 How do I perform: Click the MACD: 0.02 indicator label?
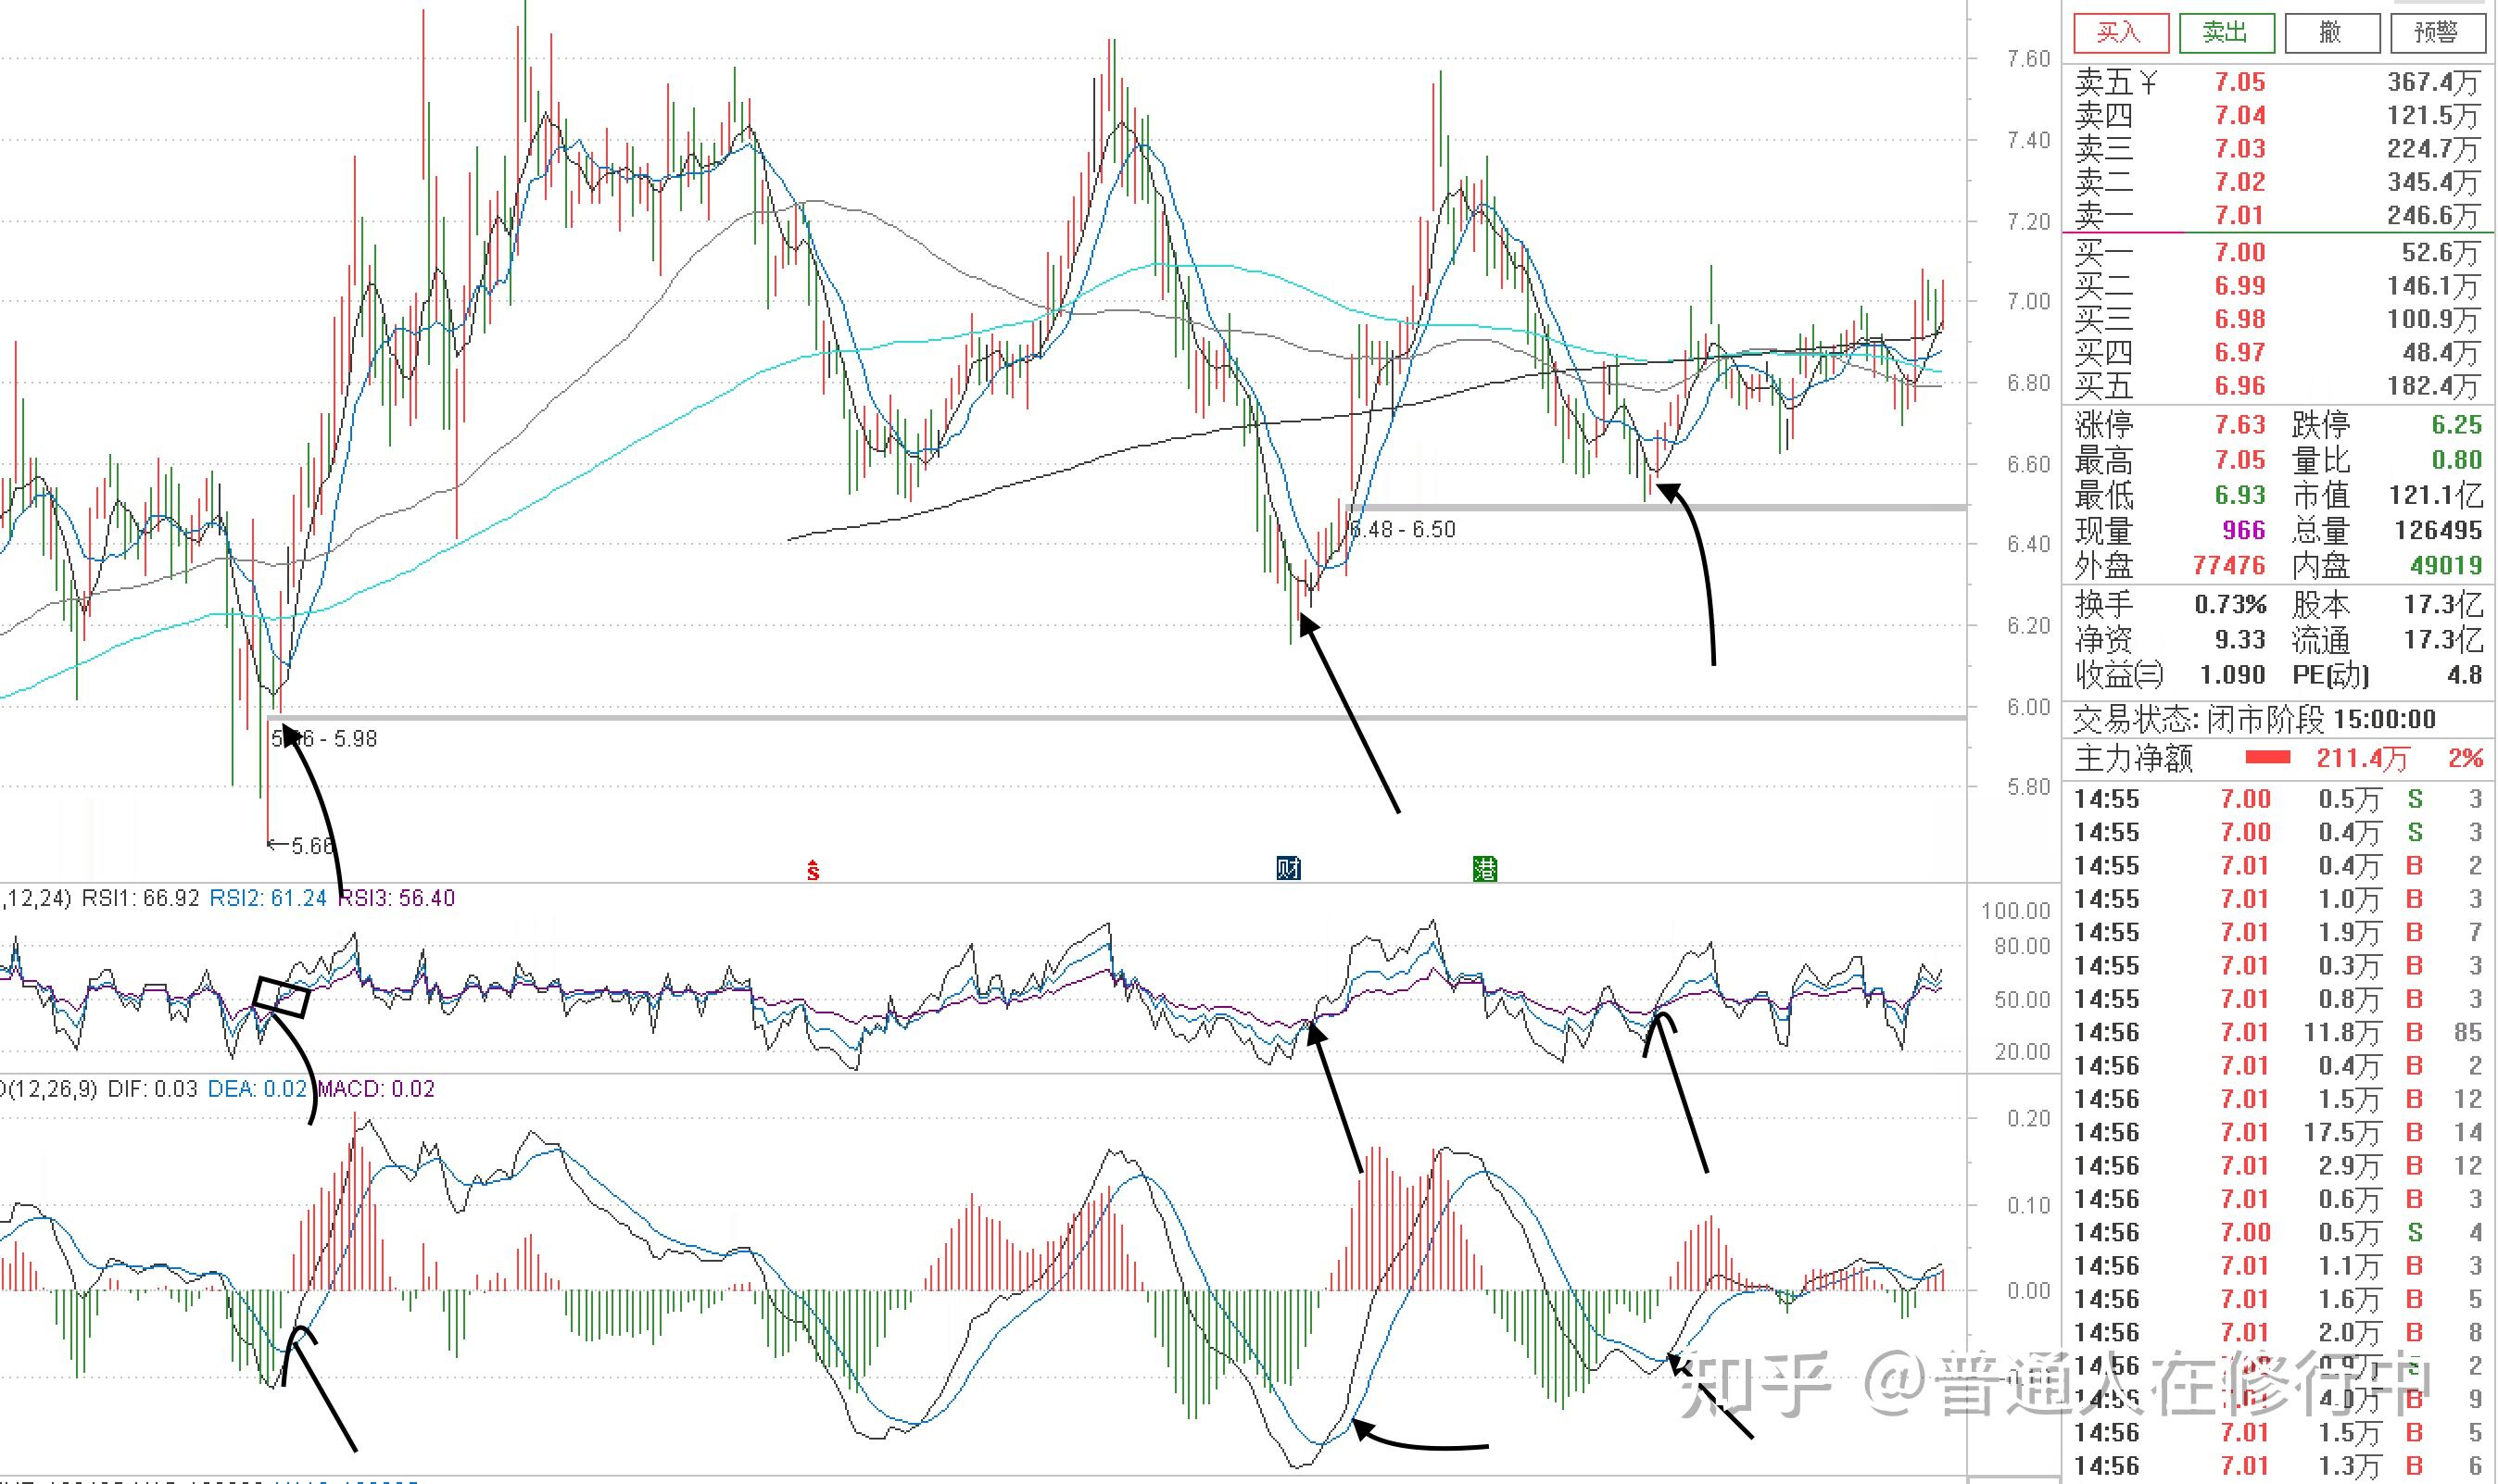(x=376, y=1088)
